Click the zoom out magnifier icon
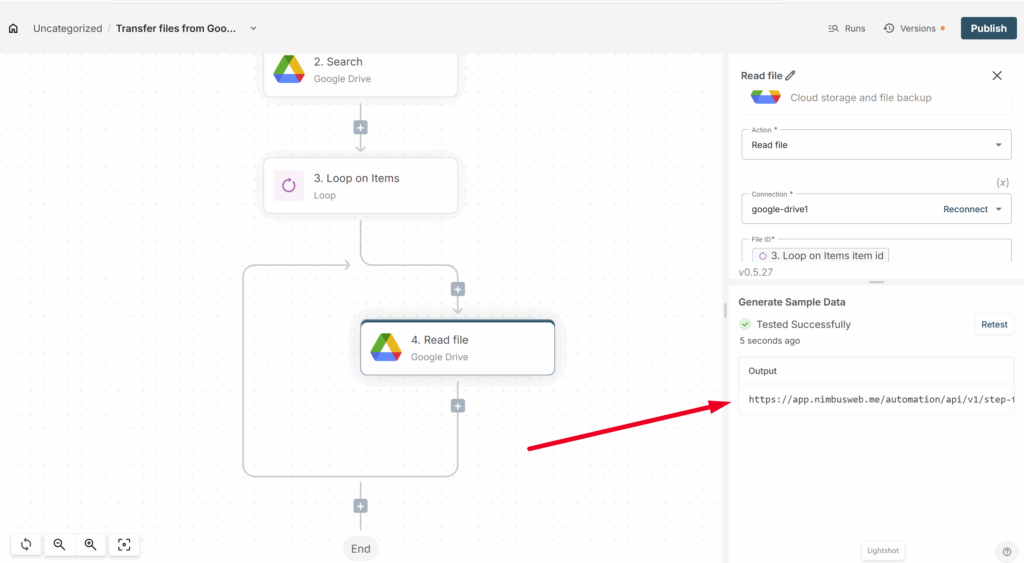 coord(59,544)
